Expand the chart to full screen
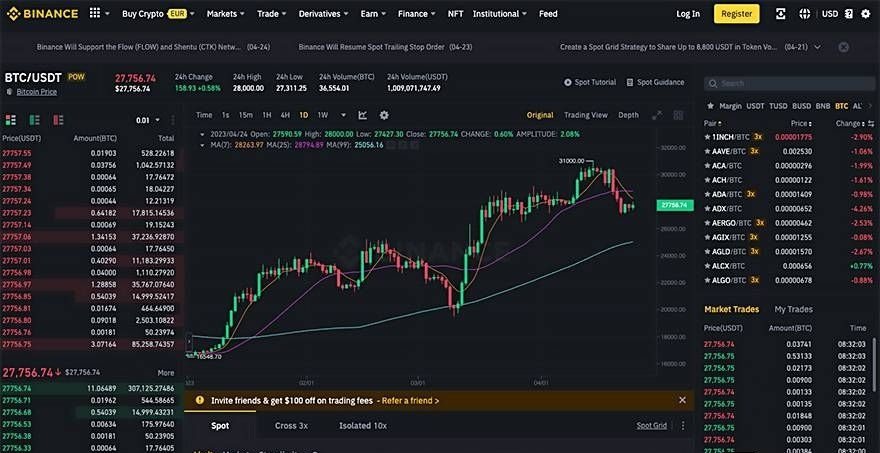Viewport: 880px width, 453px height. point(657,115)
